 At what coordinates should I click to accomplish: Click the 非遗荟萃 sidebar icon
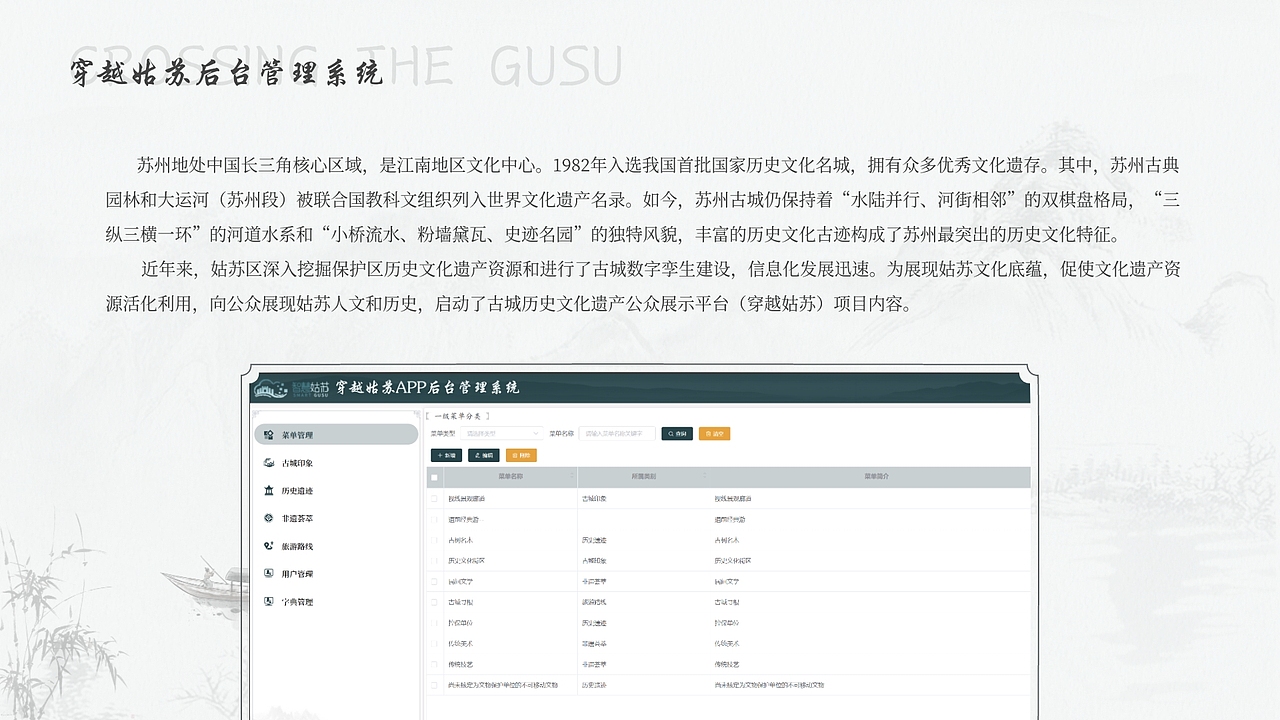click(269, 518)
